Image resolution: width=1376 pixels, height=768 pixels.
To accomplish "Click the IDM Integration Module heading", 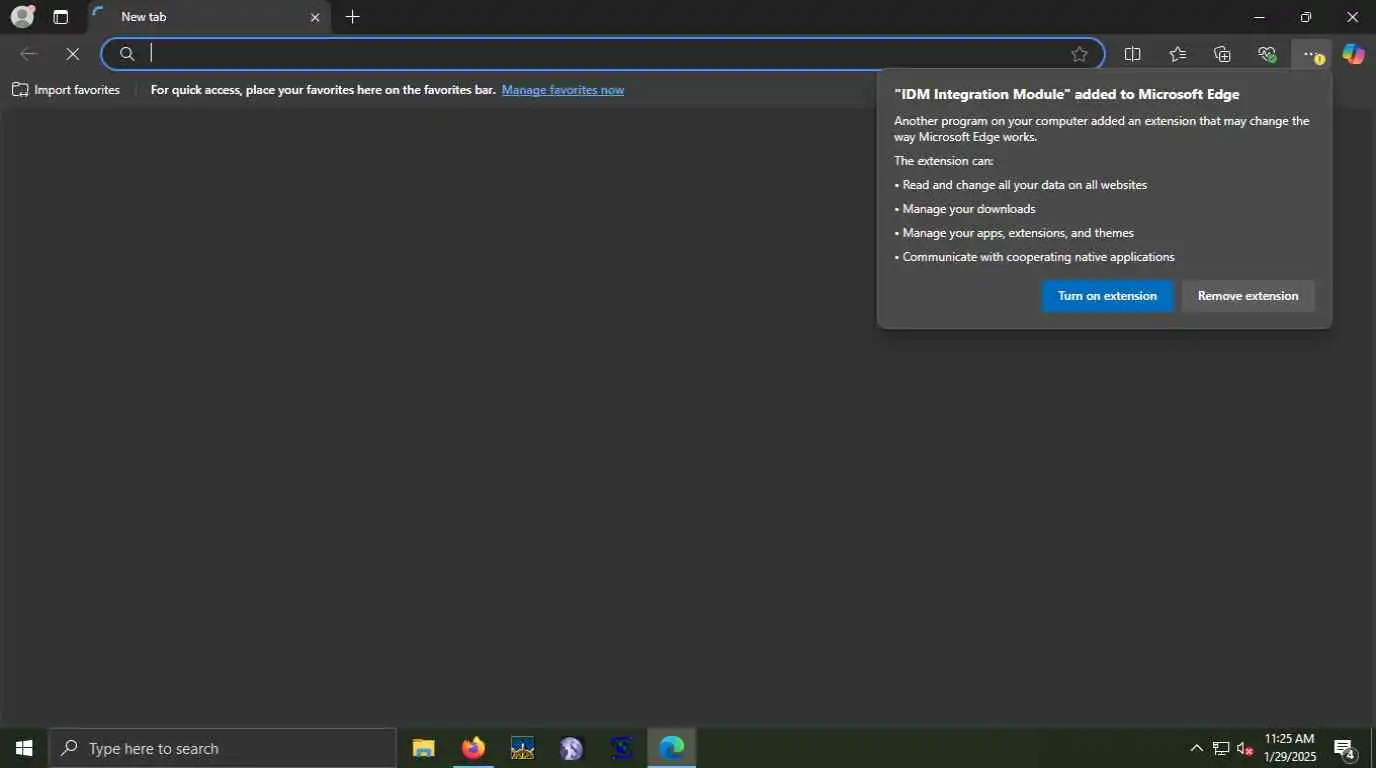I will click(x=1067, y=94).
